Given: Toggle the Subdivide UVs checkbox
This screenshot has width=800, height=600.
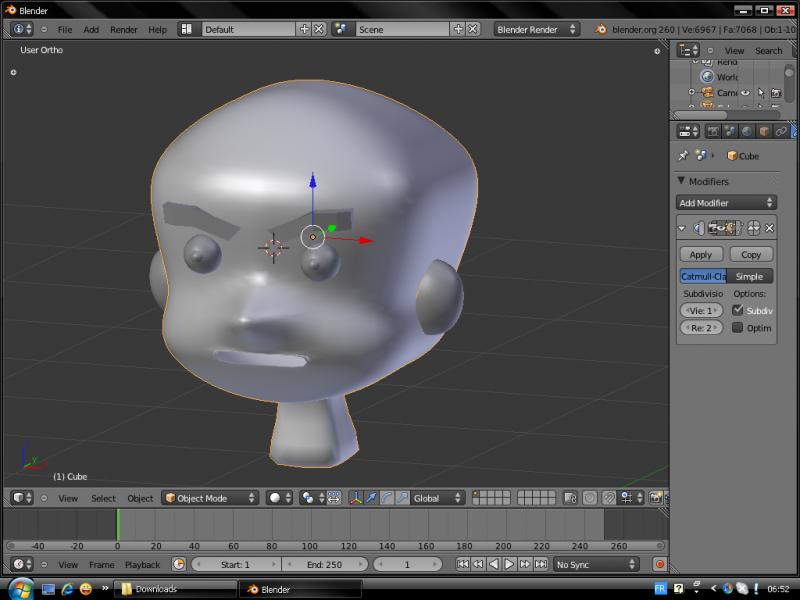Looking at the screenshot, I should [737, 310].
